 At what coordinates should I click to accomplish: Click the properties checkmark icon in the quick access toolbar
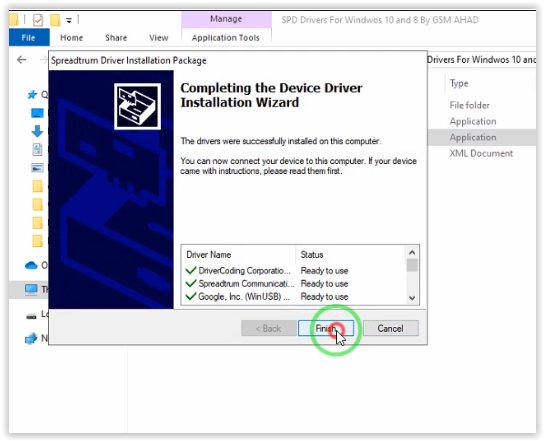point(38,20)
